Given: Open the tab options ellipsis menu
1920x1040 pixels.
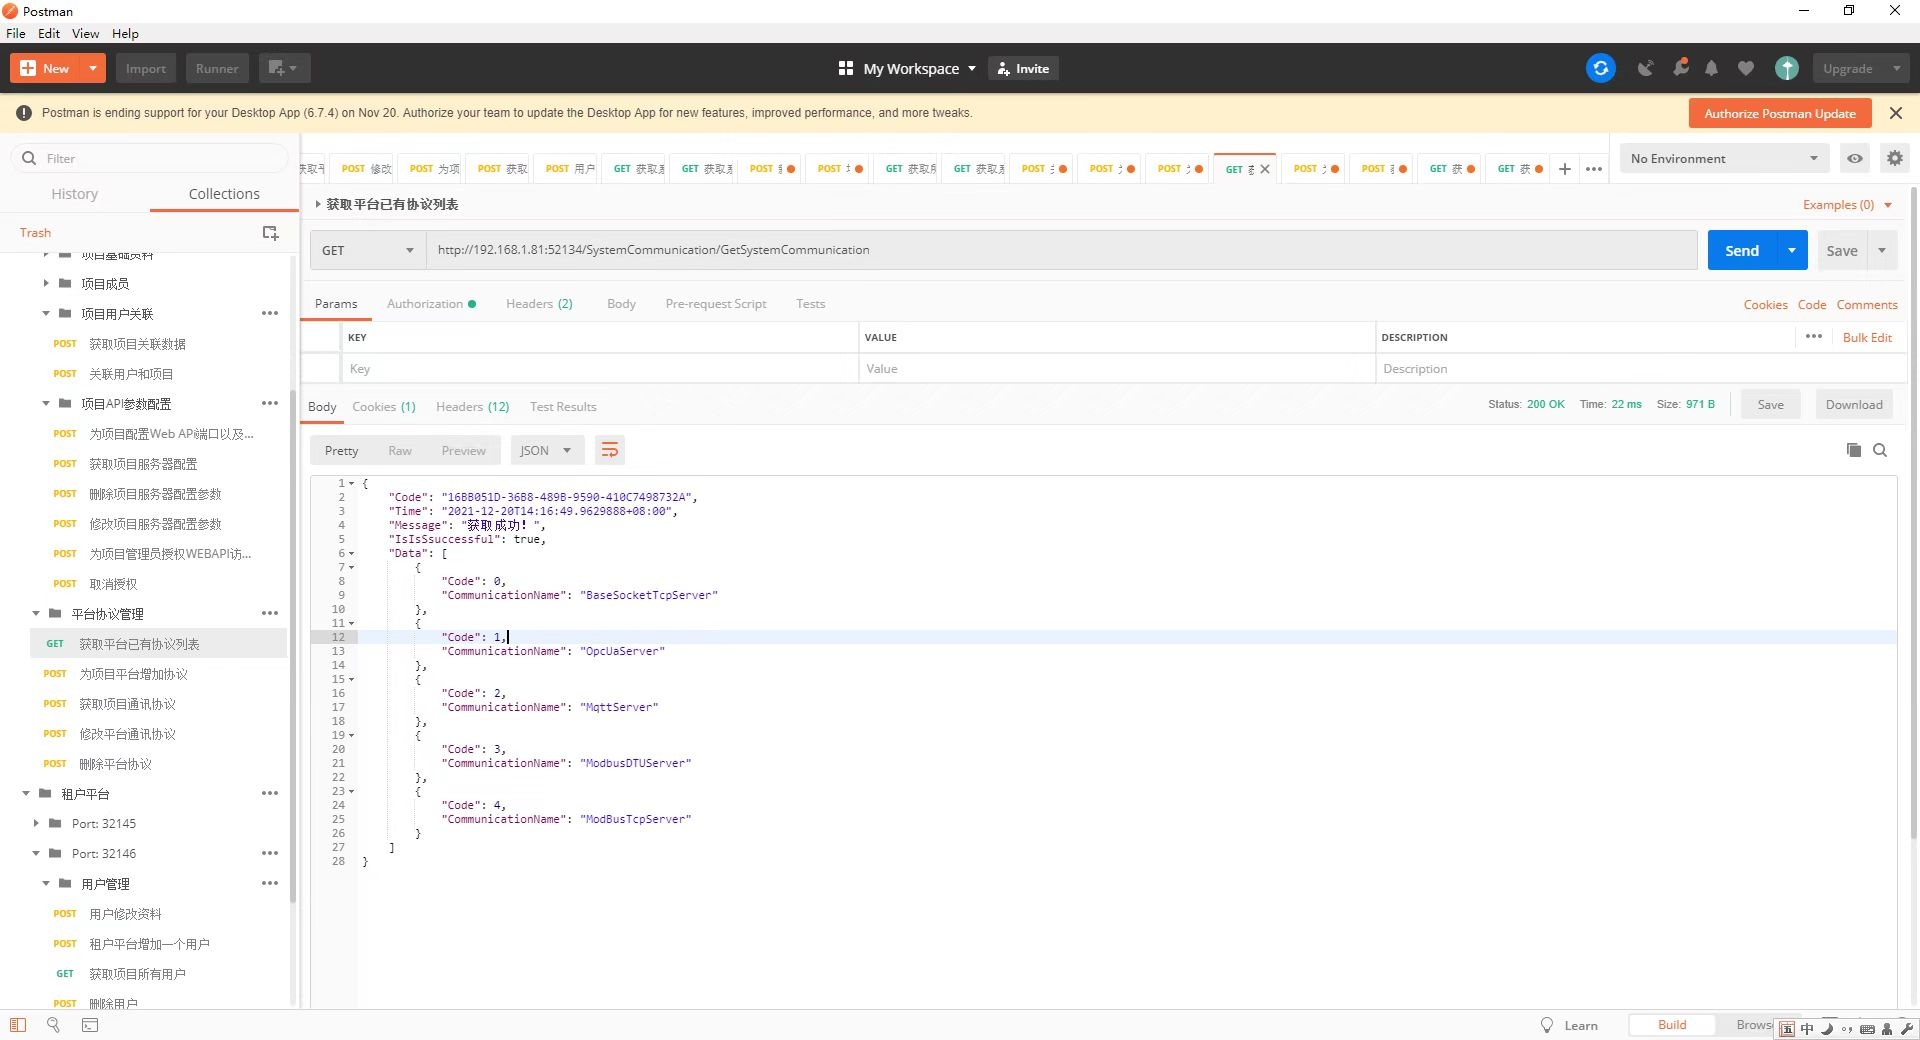Looking at the screenshot, I should tap(1594, 169).
